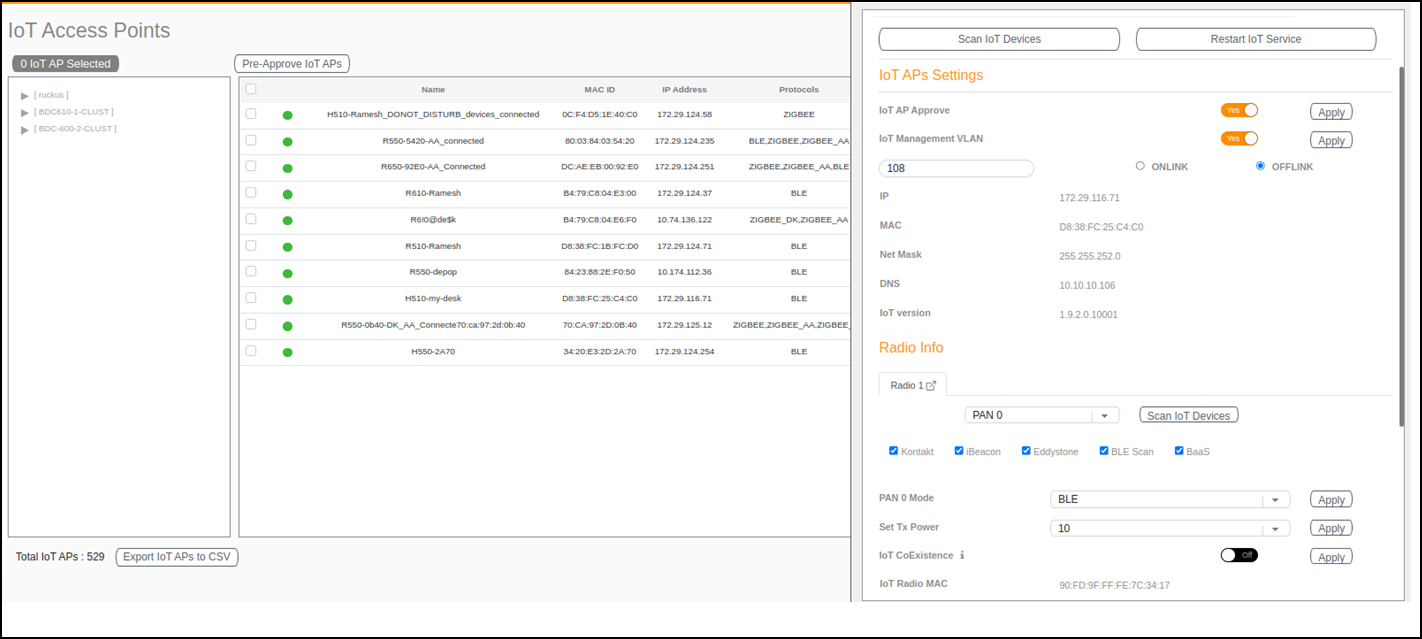Viewport: 1422px width, 639px height.
Task: Click IP address 10.174.112.36 cell
Action: [684, 272]
